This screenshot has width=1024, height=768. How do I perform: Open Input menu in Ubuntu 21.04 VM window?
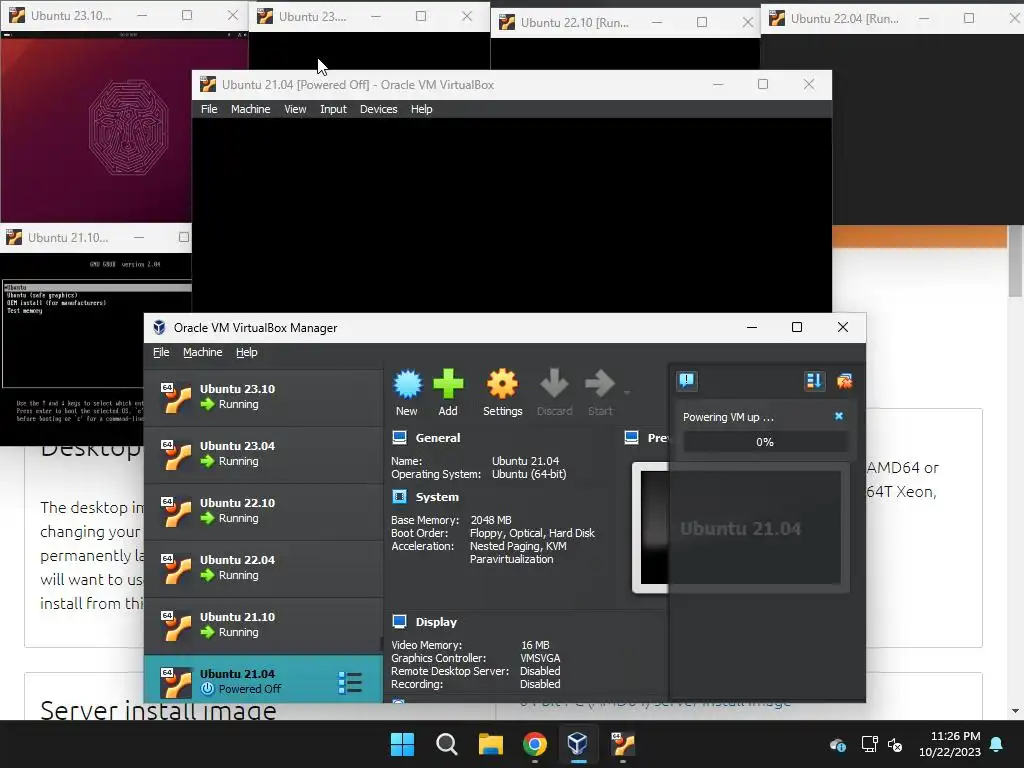coord(333,109)
